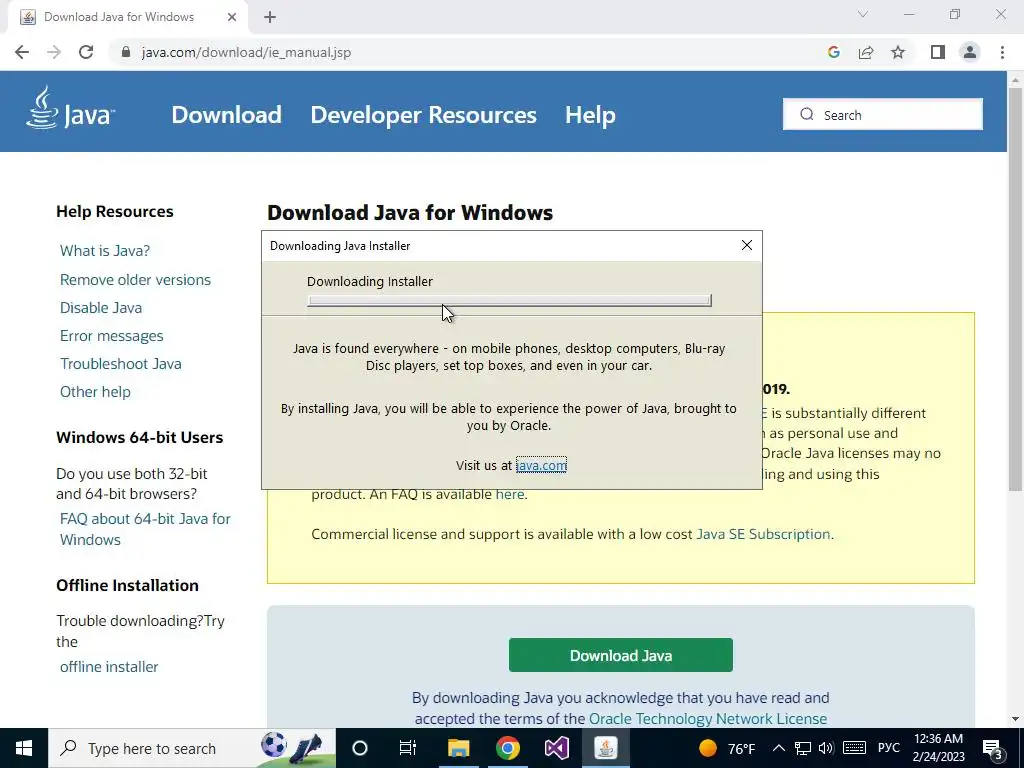Open the offline installer link
This screenshot has width=1024, height=768.
click(109, 667)
